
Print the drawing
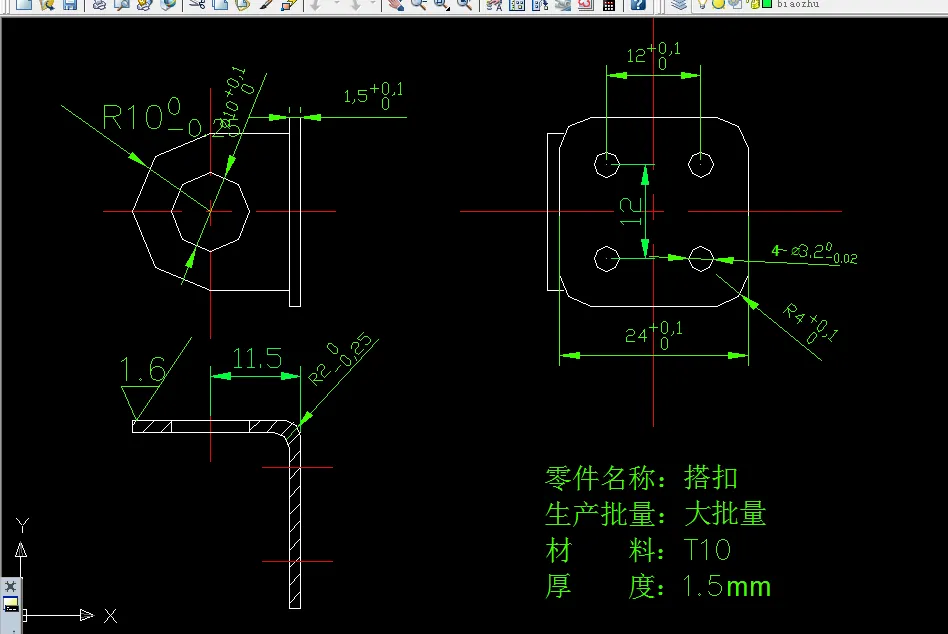tap(97, 6)
